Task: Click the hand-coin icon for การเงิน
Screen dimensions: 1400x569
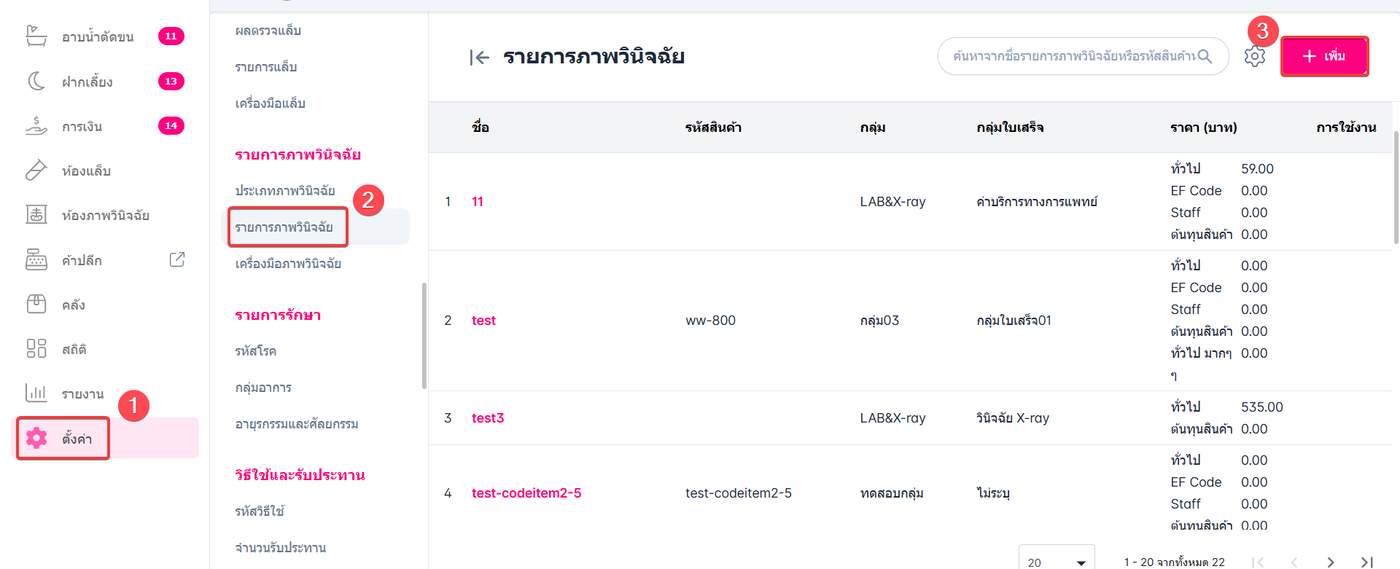Action: (36, 126)
